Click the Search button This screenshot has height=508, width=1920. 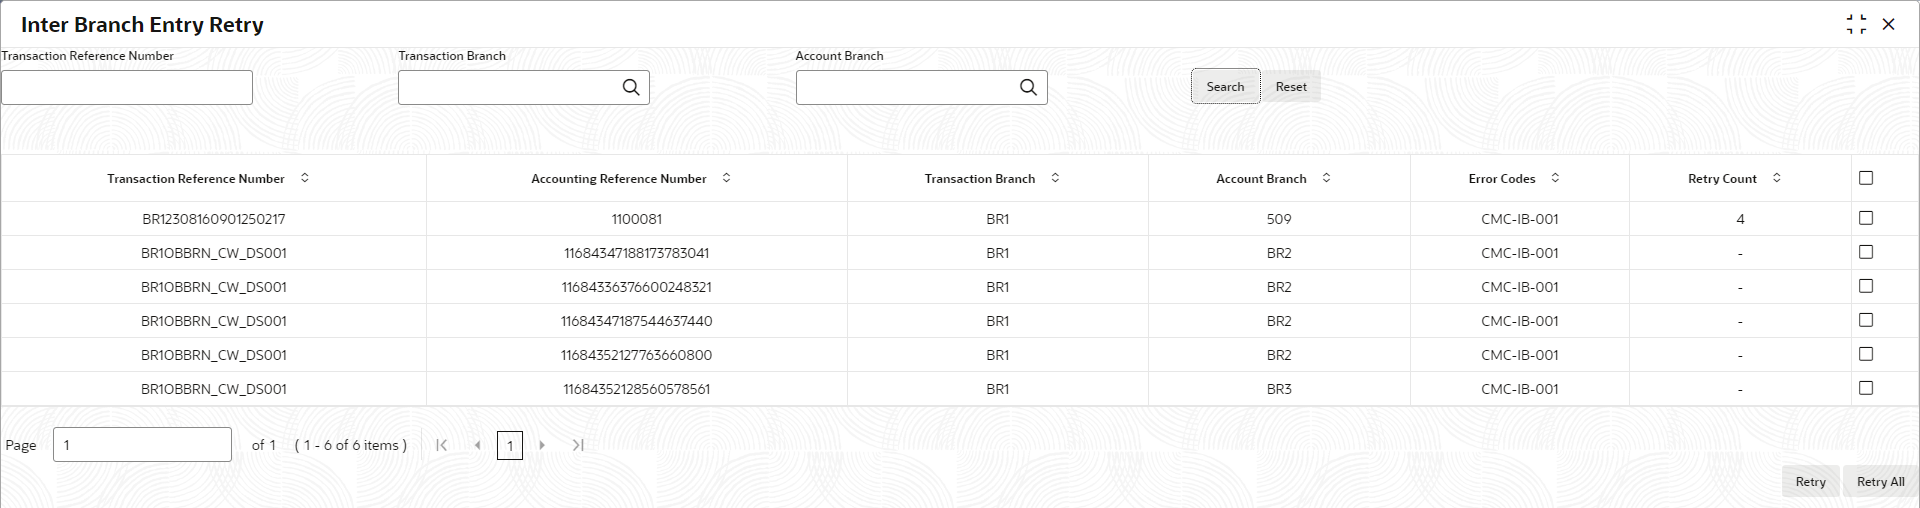(1225, 87)
